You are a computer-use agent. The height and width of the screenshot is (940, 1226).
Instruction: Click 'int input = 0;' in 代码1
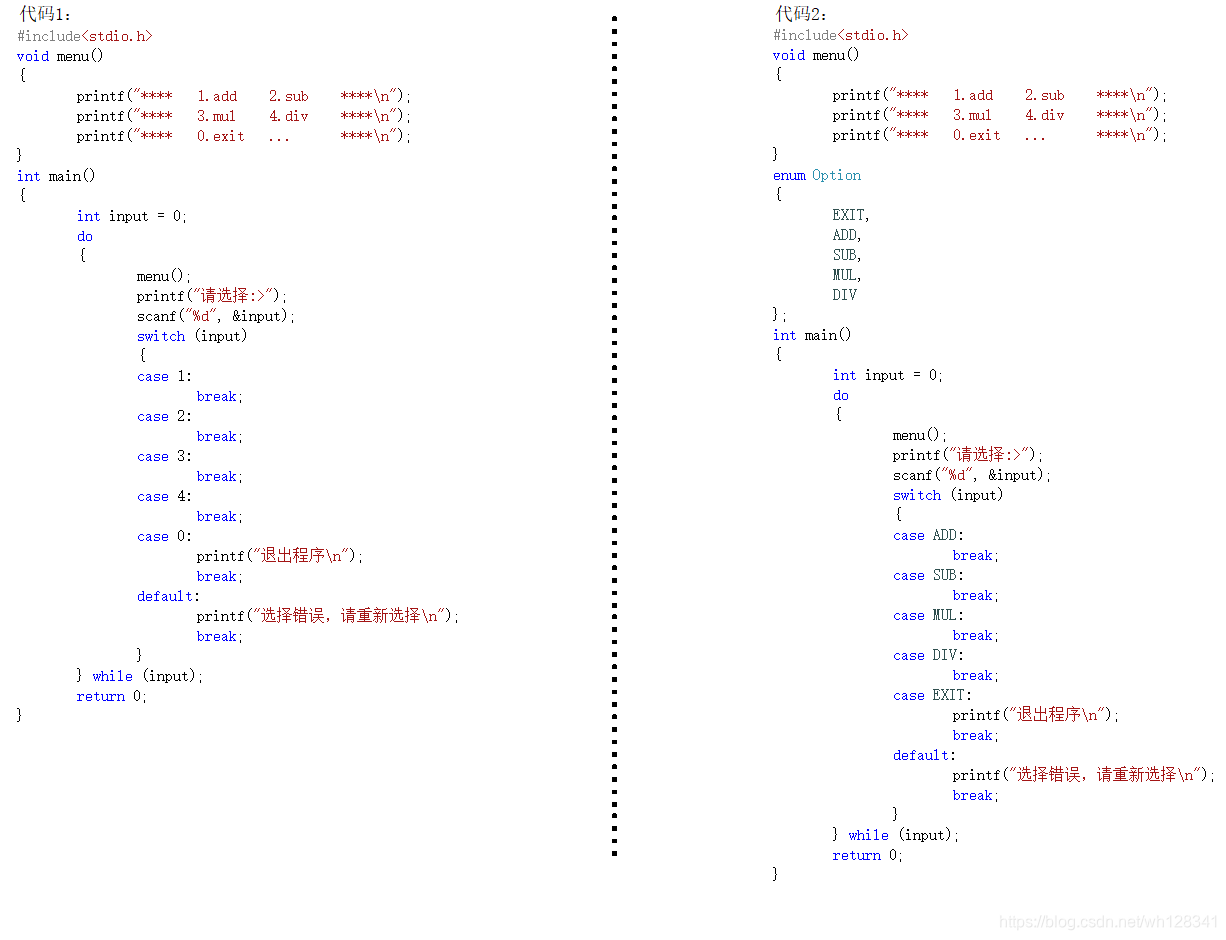click(132, 216)
